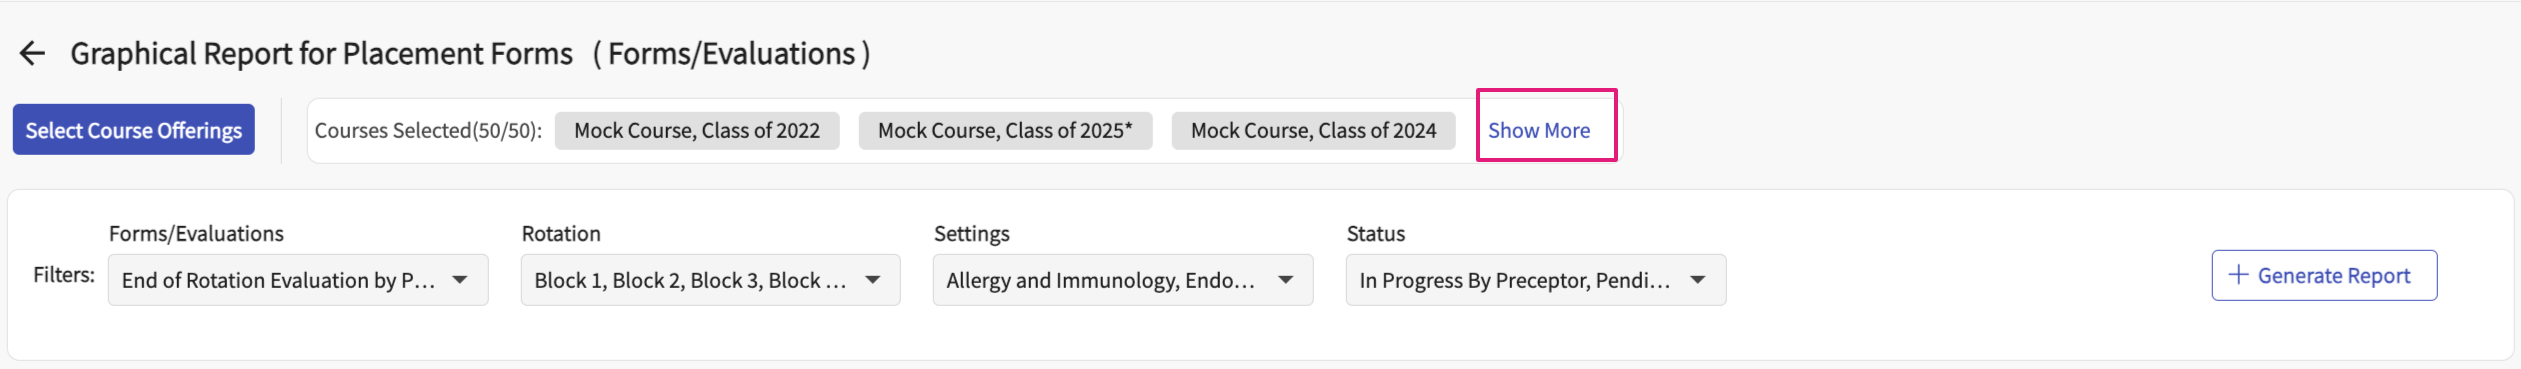This screenshot has width=2521, height=369.
Task: Click the Courses Selected(50/50) label
Action: [428, 130]
